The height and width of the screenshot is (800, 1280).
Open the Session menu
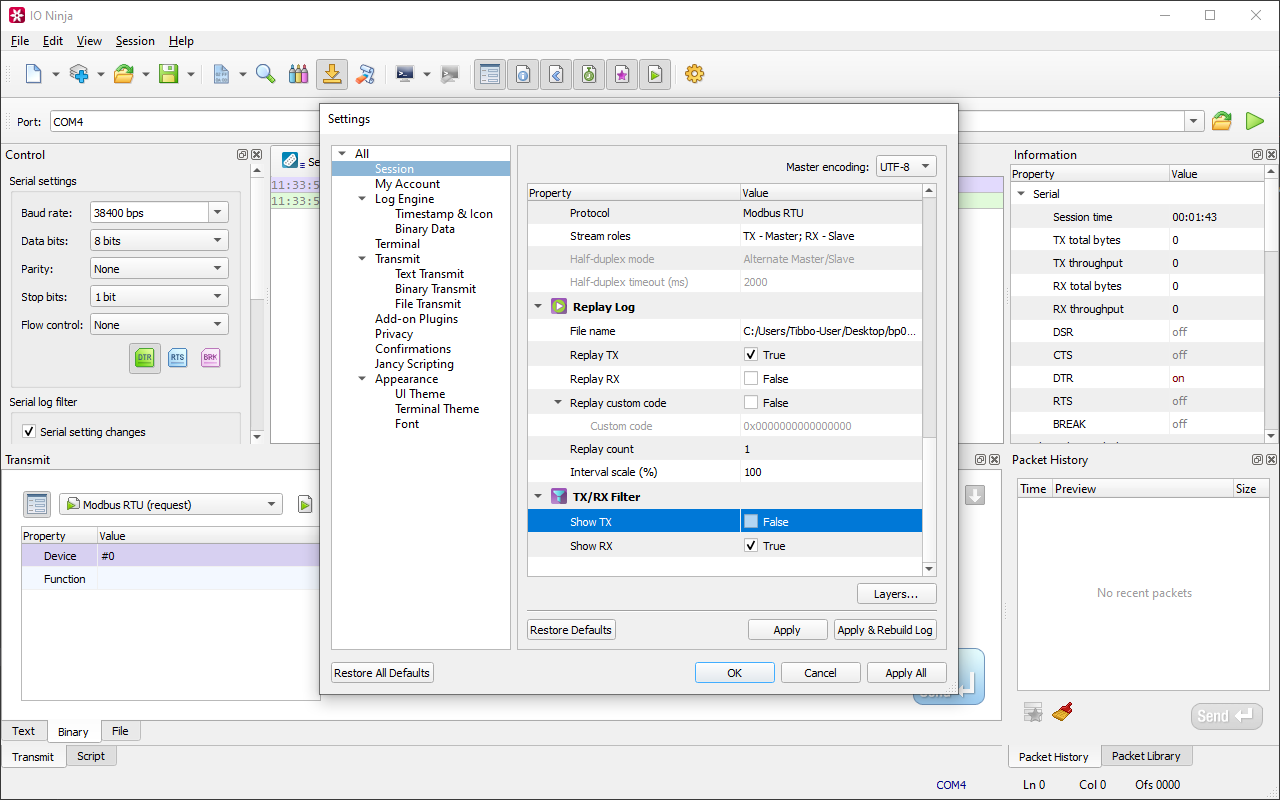(x=135, y=41)
